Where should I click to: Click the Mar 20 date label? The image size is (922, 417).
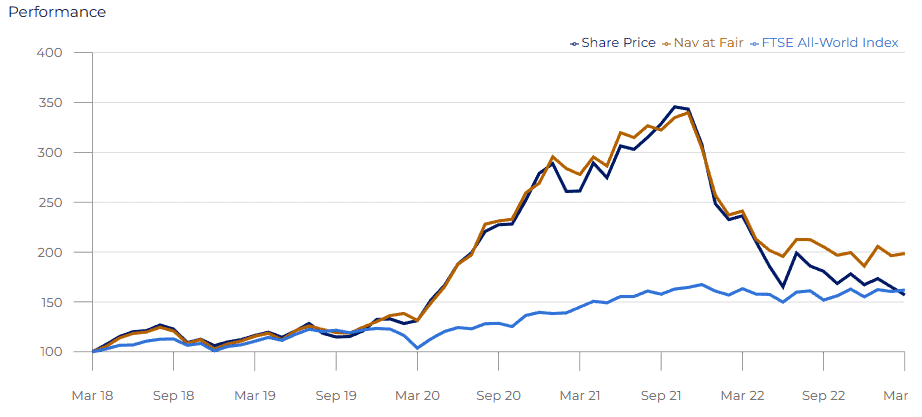pyautogui.click(x=418, y=395)
